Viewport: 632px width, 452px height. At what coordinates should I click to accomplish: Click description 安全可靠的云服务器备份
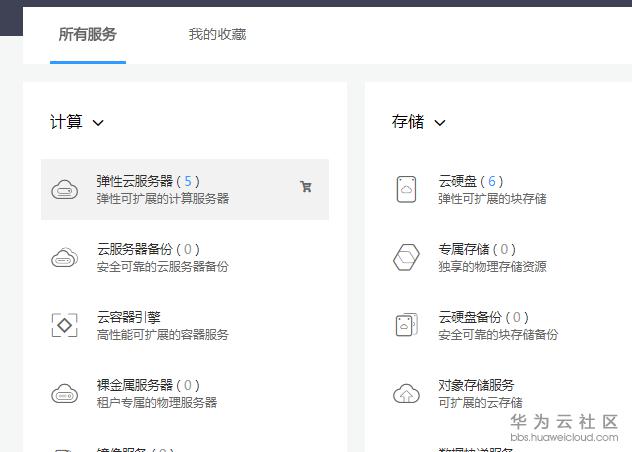(x=163, y=267)
